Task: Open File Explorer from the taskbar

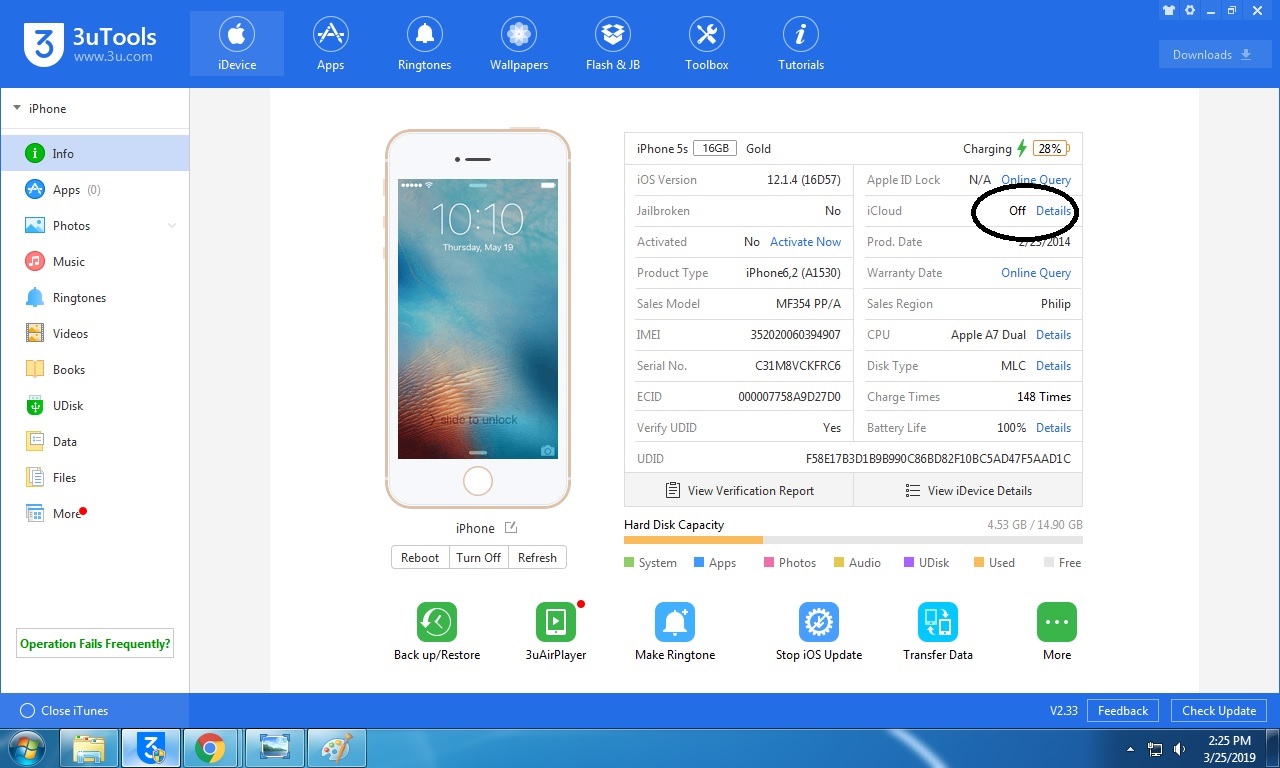Action: coord(90,748)
